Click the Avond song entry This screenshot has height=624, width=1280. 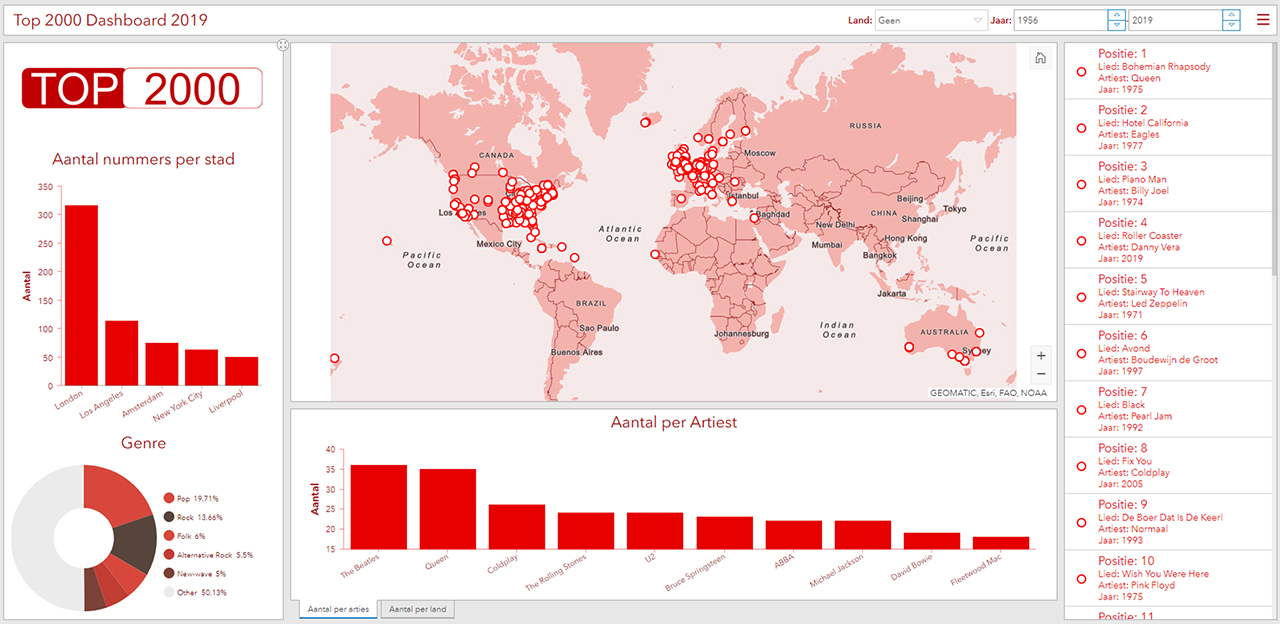(1167, 353)
